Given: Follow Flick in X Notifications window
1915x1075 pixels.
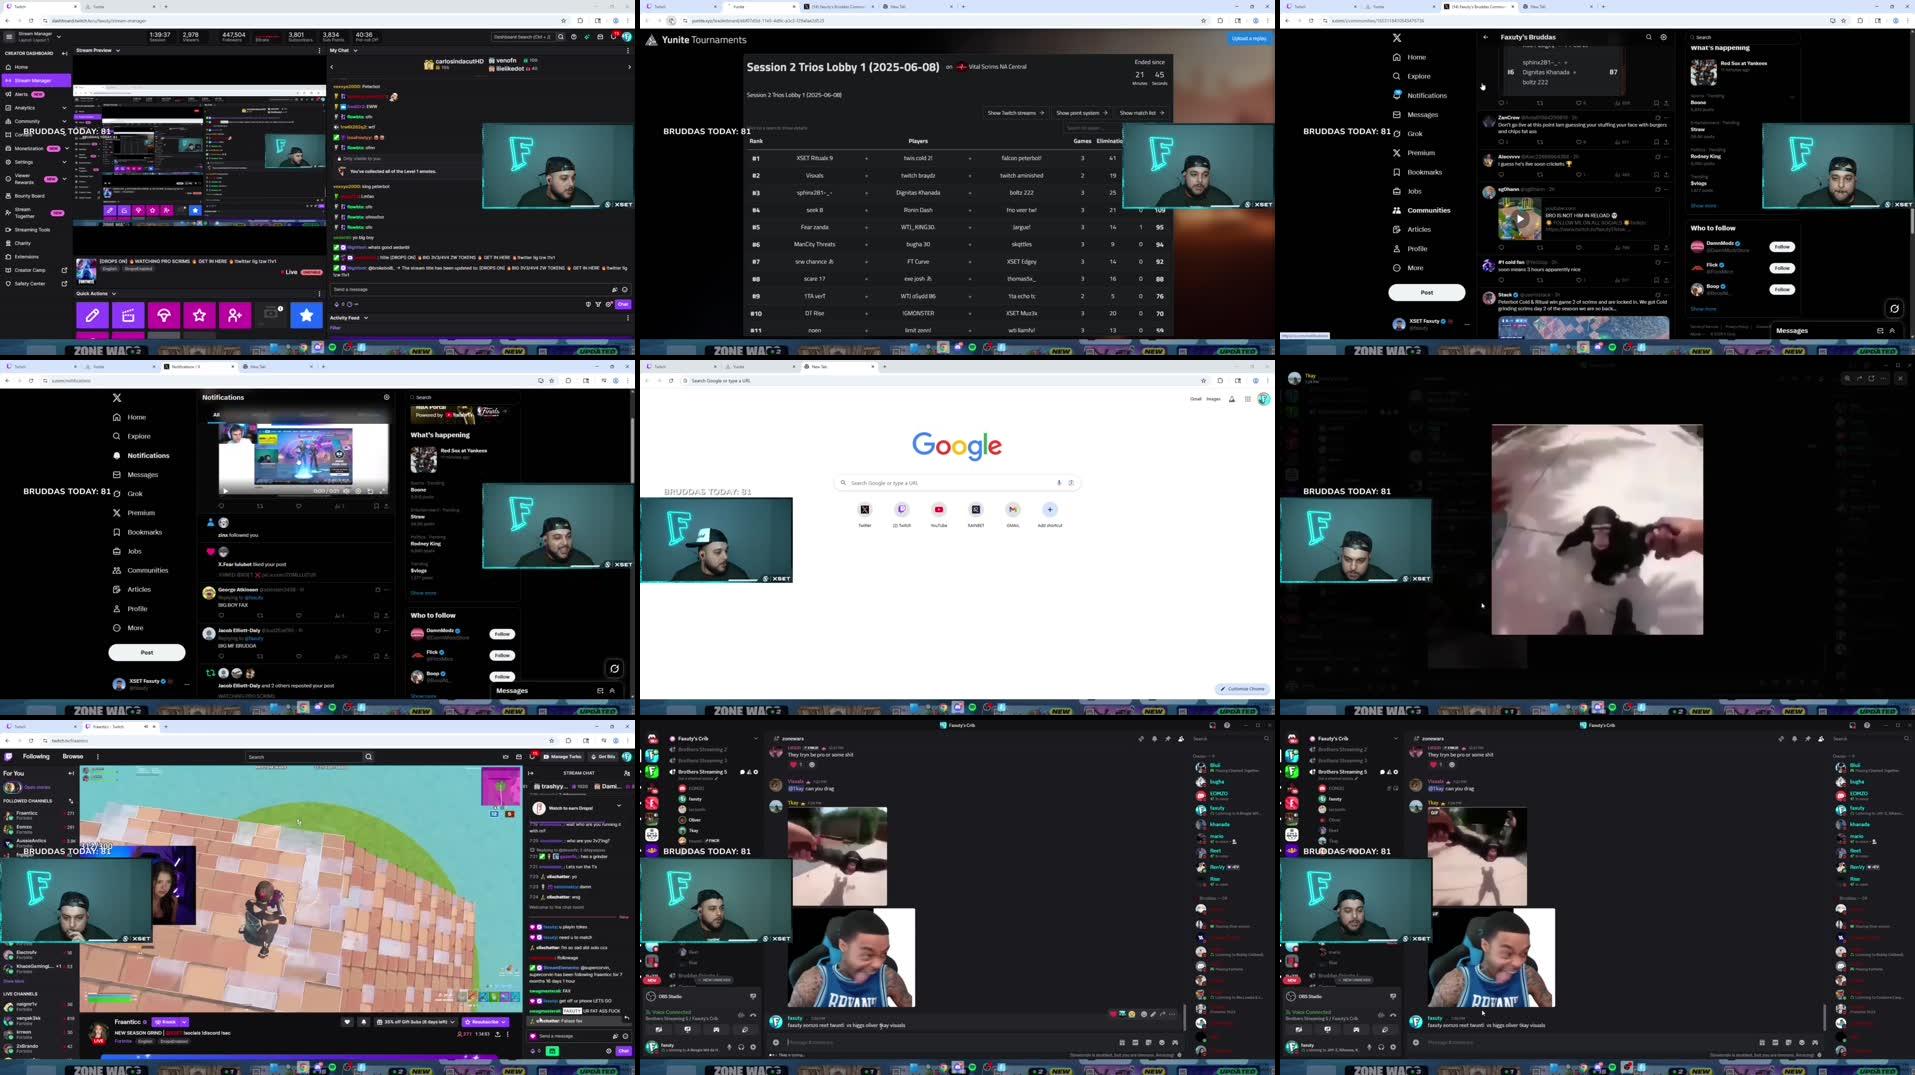Looking at the screenshot, I should (x=502, y=655).
